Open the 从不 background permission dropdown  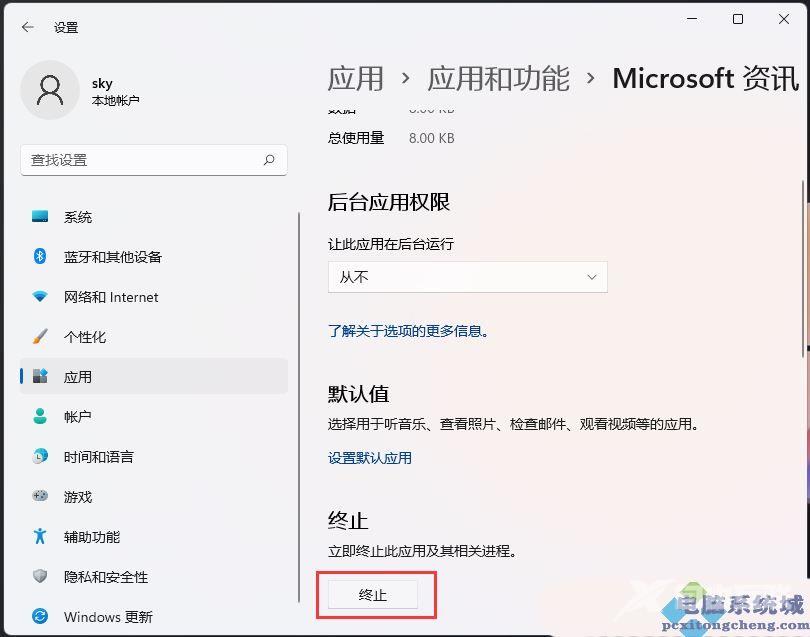tap(468, 277)
